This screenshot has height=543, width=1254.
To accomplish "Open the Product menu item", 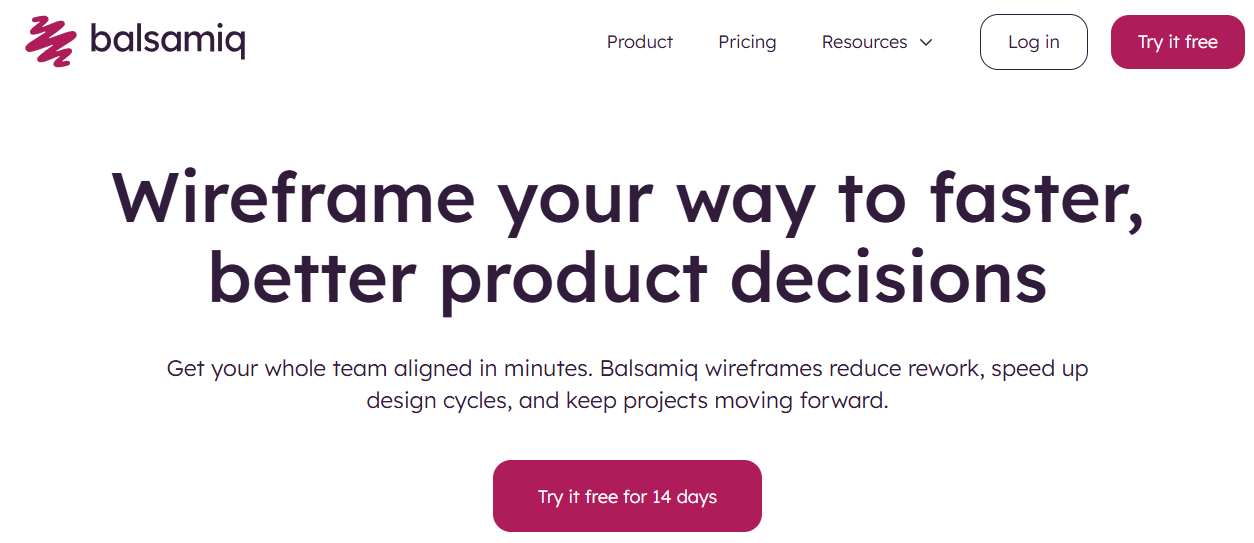I will point(640,42).
